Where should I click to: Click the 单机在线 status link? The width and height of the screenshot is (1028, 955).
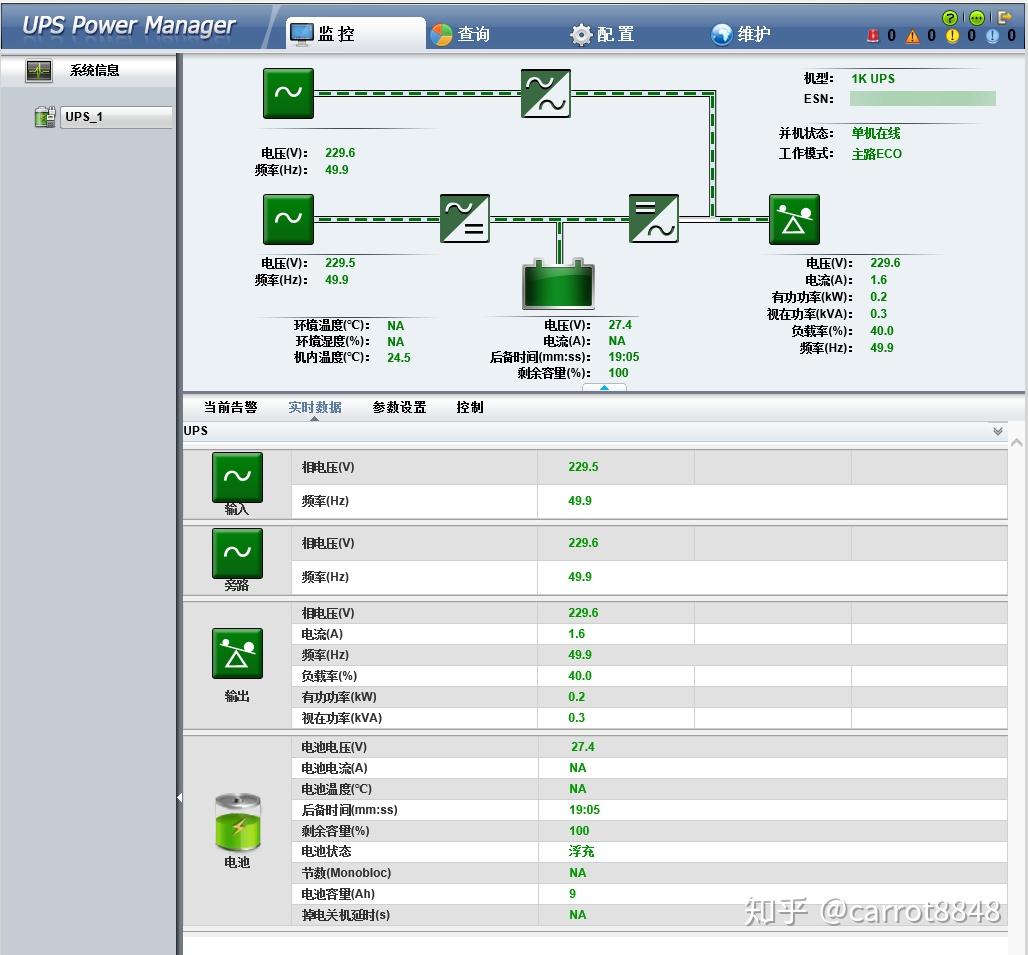pos(877,133)
